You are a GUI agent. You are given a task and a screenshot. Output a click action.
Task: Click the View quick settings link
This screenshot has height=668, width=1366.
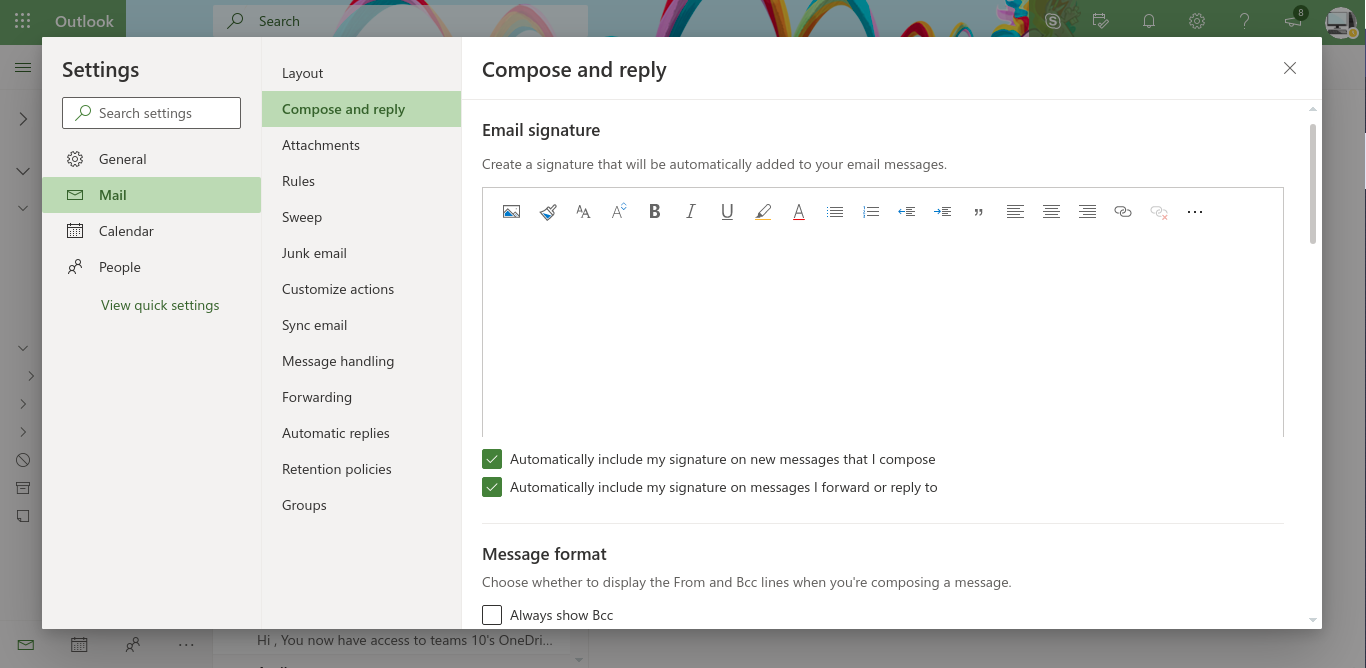pos(160,305)
